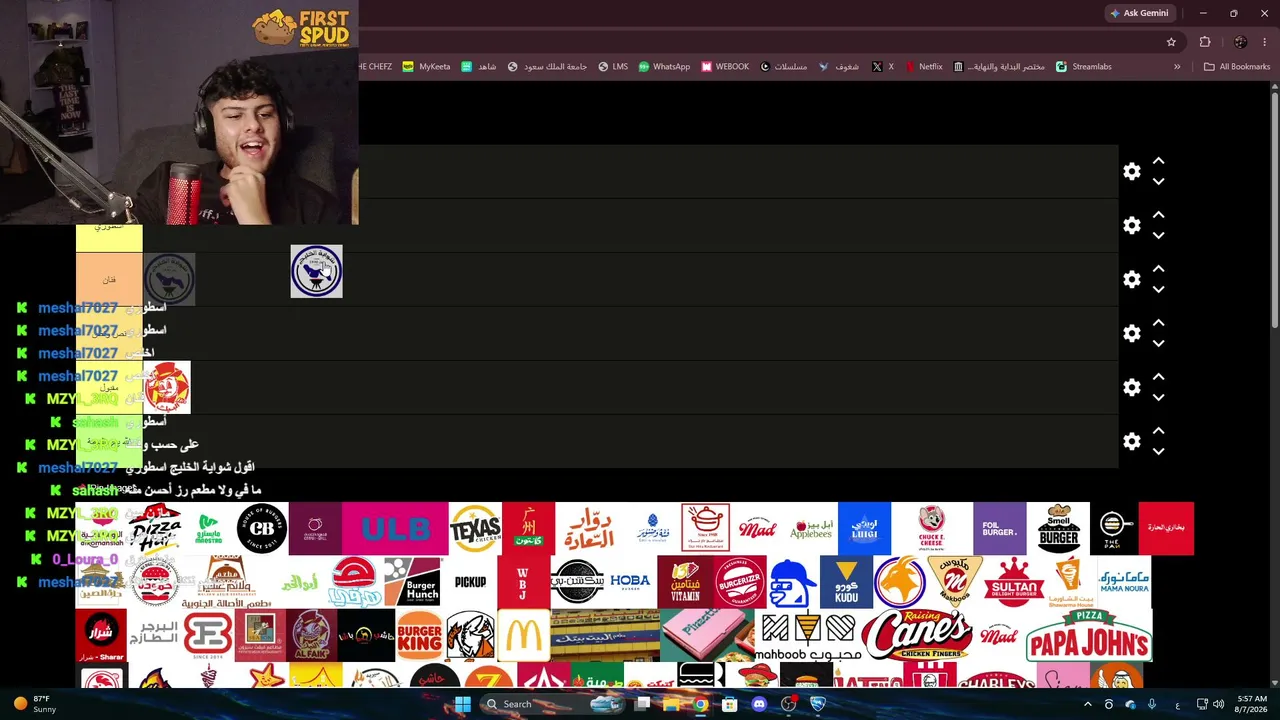This screenshot has height=720, width=1280.
Task: Open the LMS bookmark
Action: coord(613,67)
